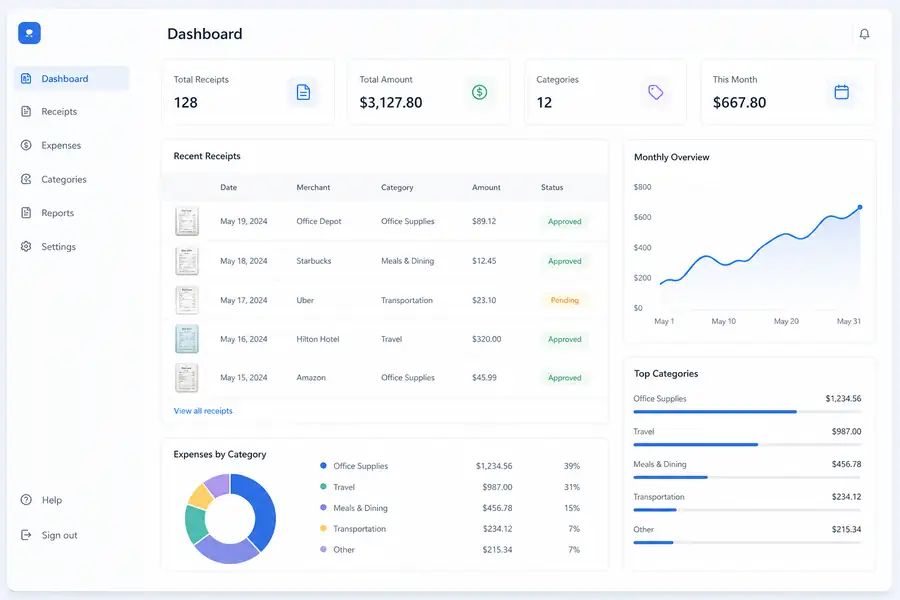Screen dimensions: 900x600
Task: Click Approved status for Hilton Hotel
Action: point(564,339)
